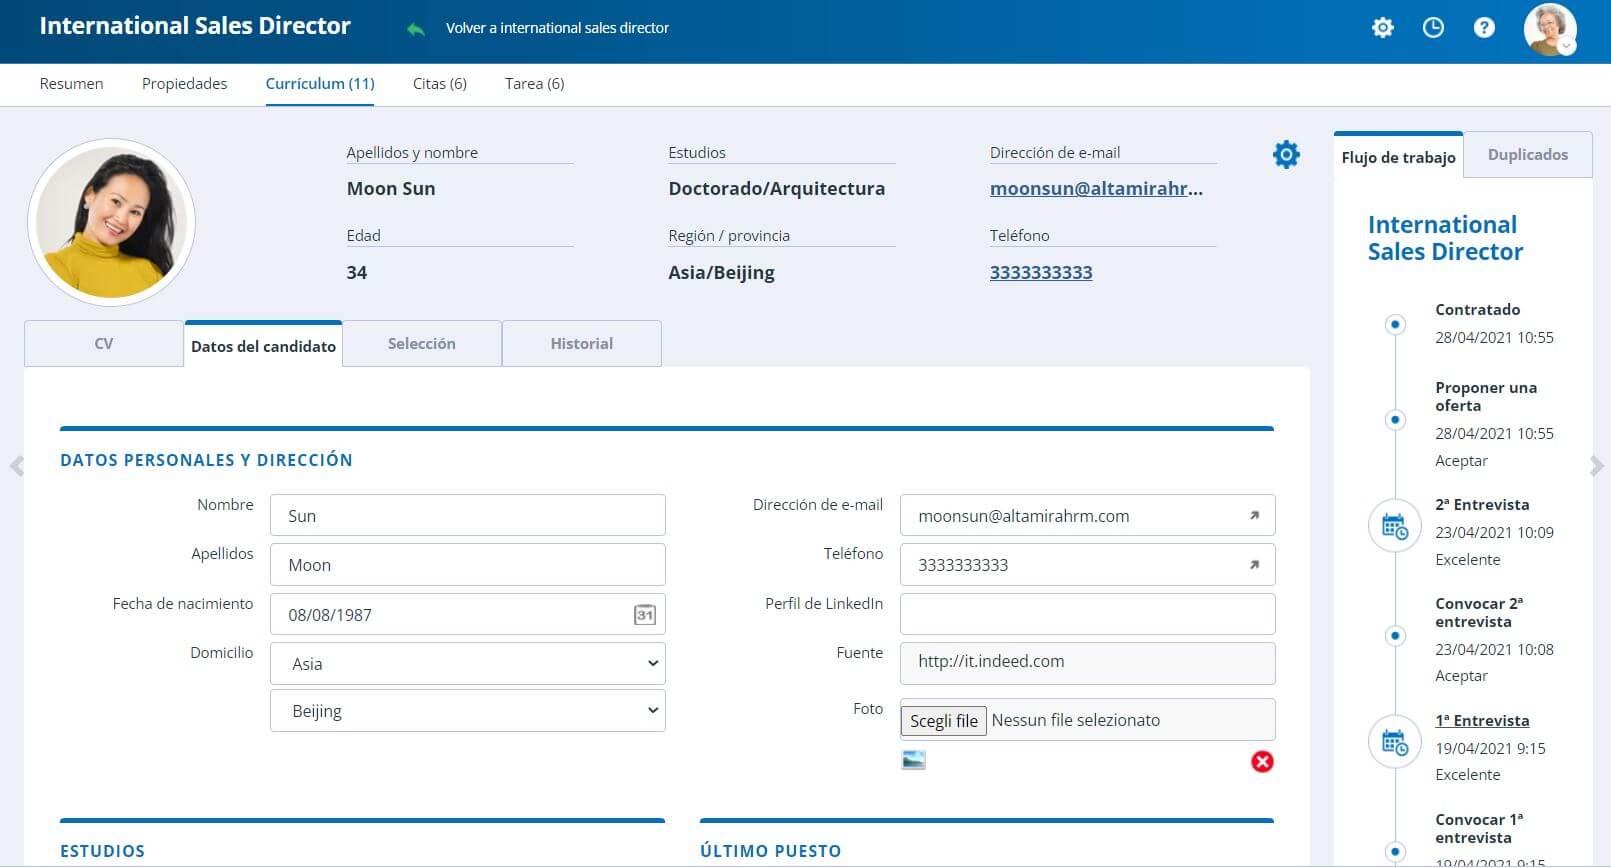Switch to Duplicados tab
Screen dimensions: 1611x868
coord(1527,155)
